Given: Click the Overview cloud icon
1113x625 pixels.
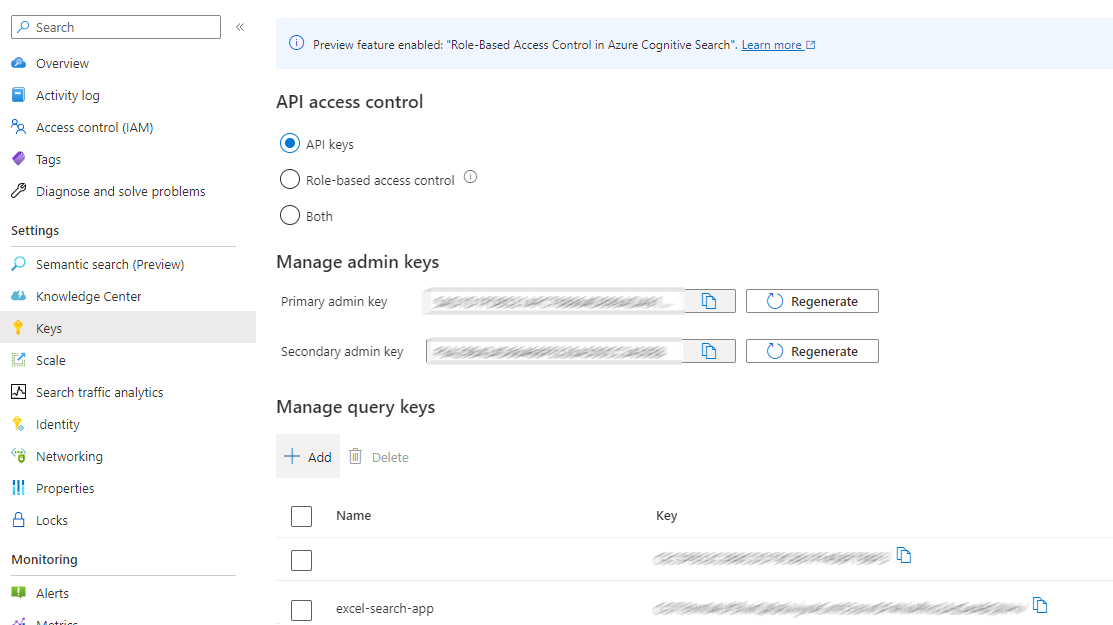Looking at the screenshot, I should coord(19,63).
